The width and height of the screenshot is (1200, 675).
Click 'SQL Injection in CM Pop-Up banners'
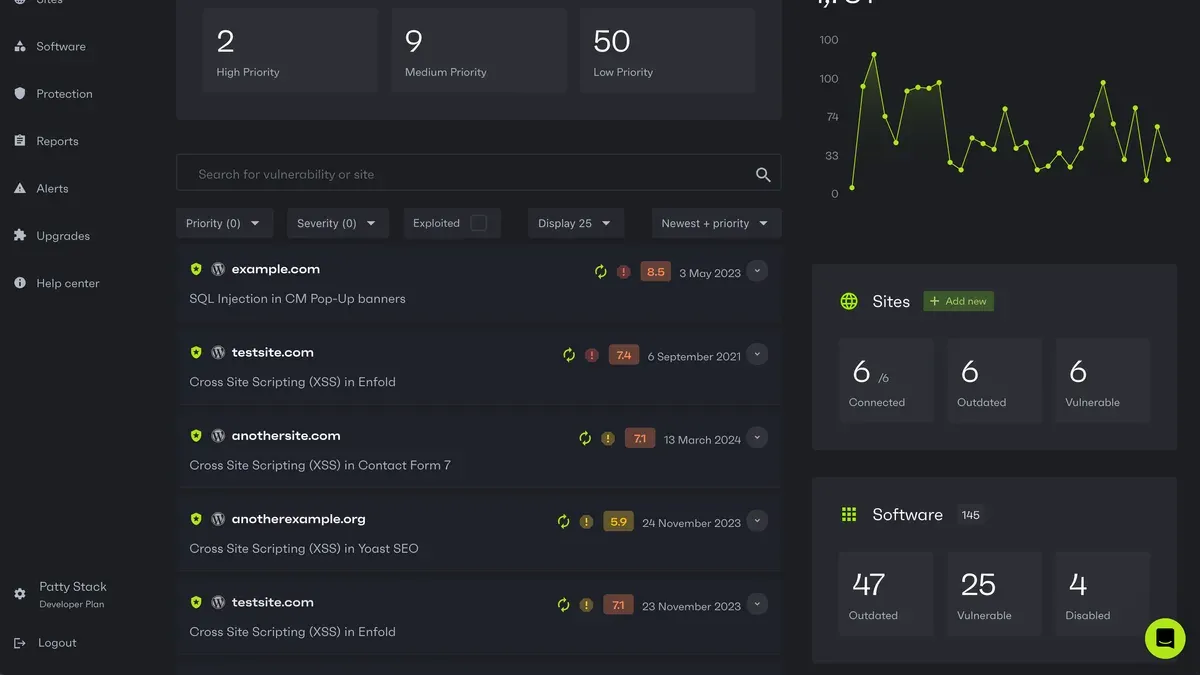pos(297,298)
